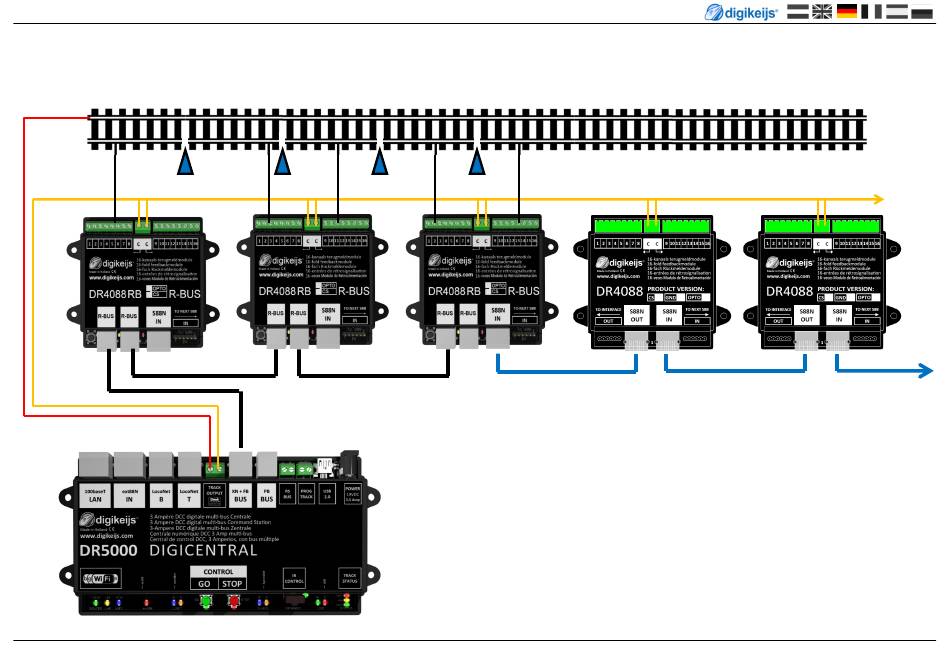Viewport: 950px width, 659px height.
Task: Select the French flag in the header
Action: click(x=872, y=12)
